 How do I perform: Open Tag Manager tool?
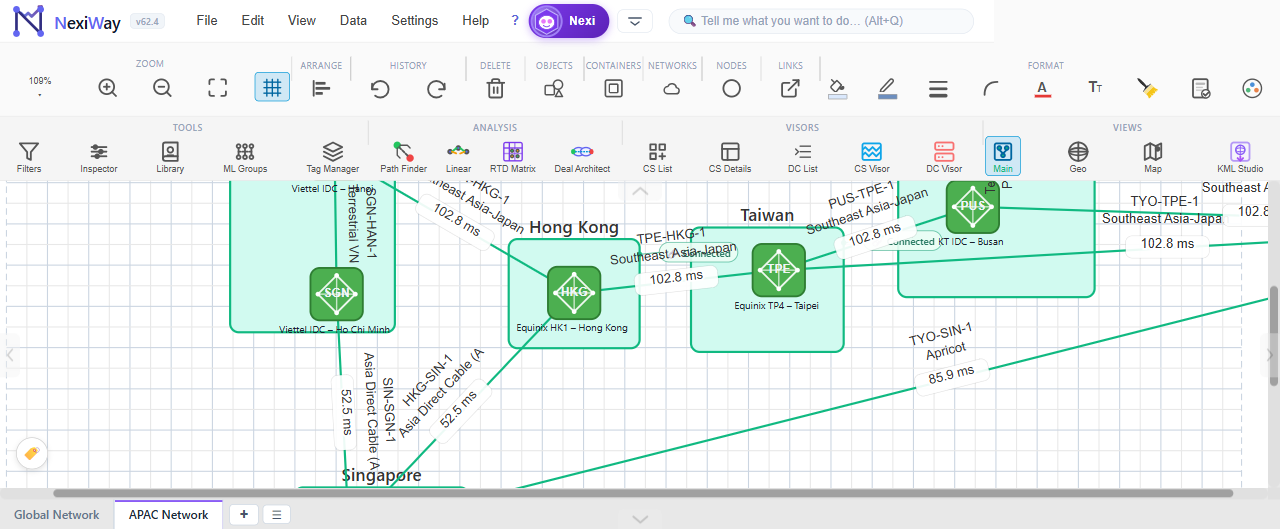333,156
